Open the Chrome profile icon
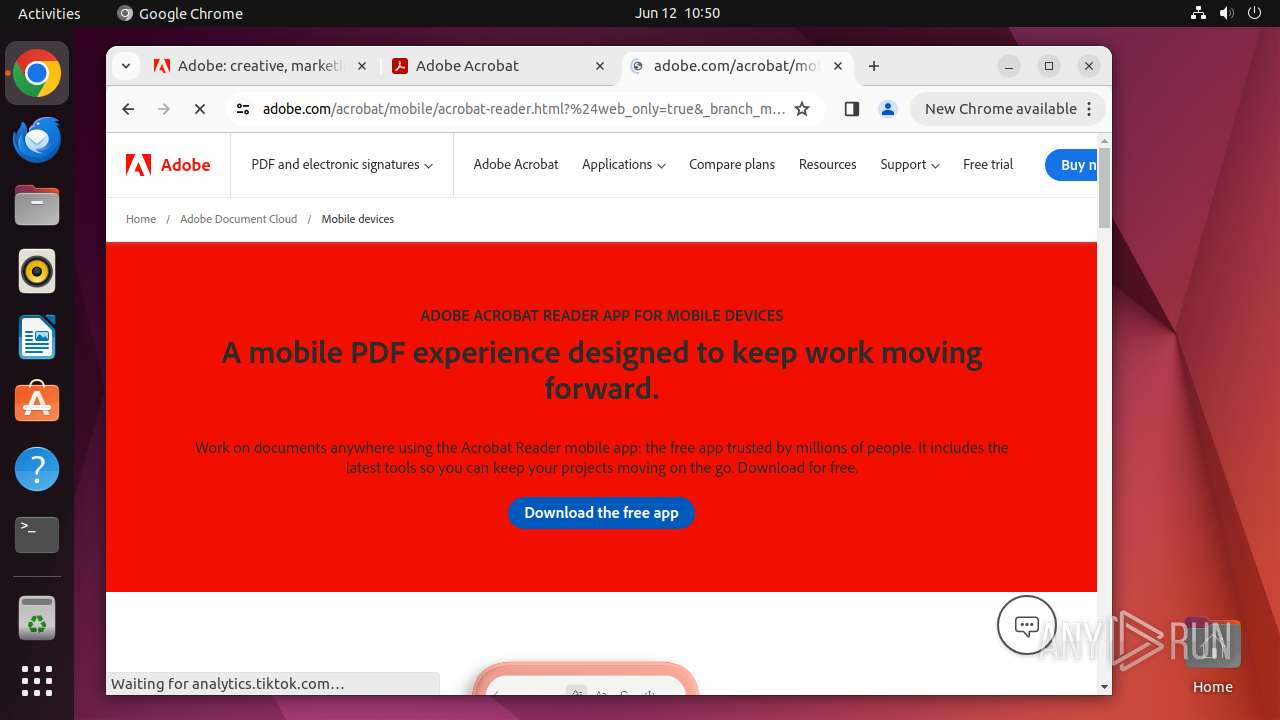This screenshot has width=1280, height=720. point(887,109)
